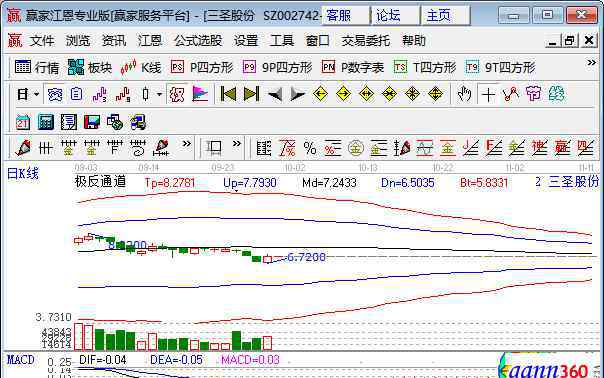
Task: Jump to first record arrow icon
Action: 228,94
